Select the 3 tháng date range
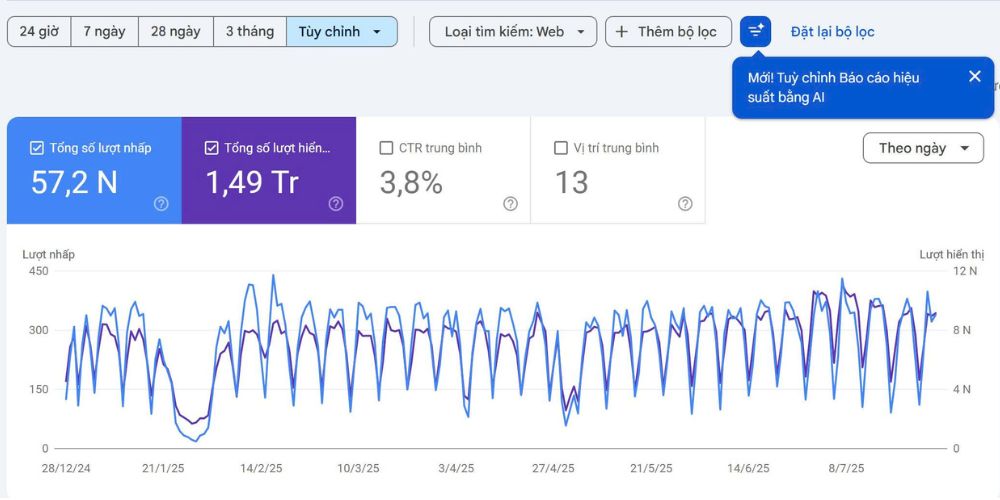Screen dimensions: 1000x500 [250, 32]
